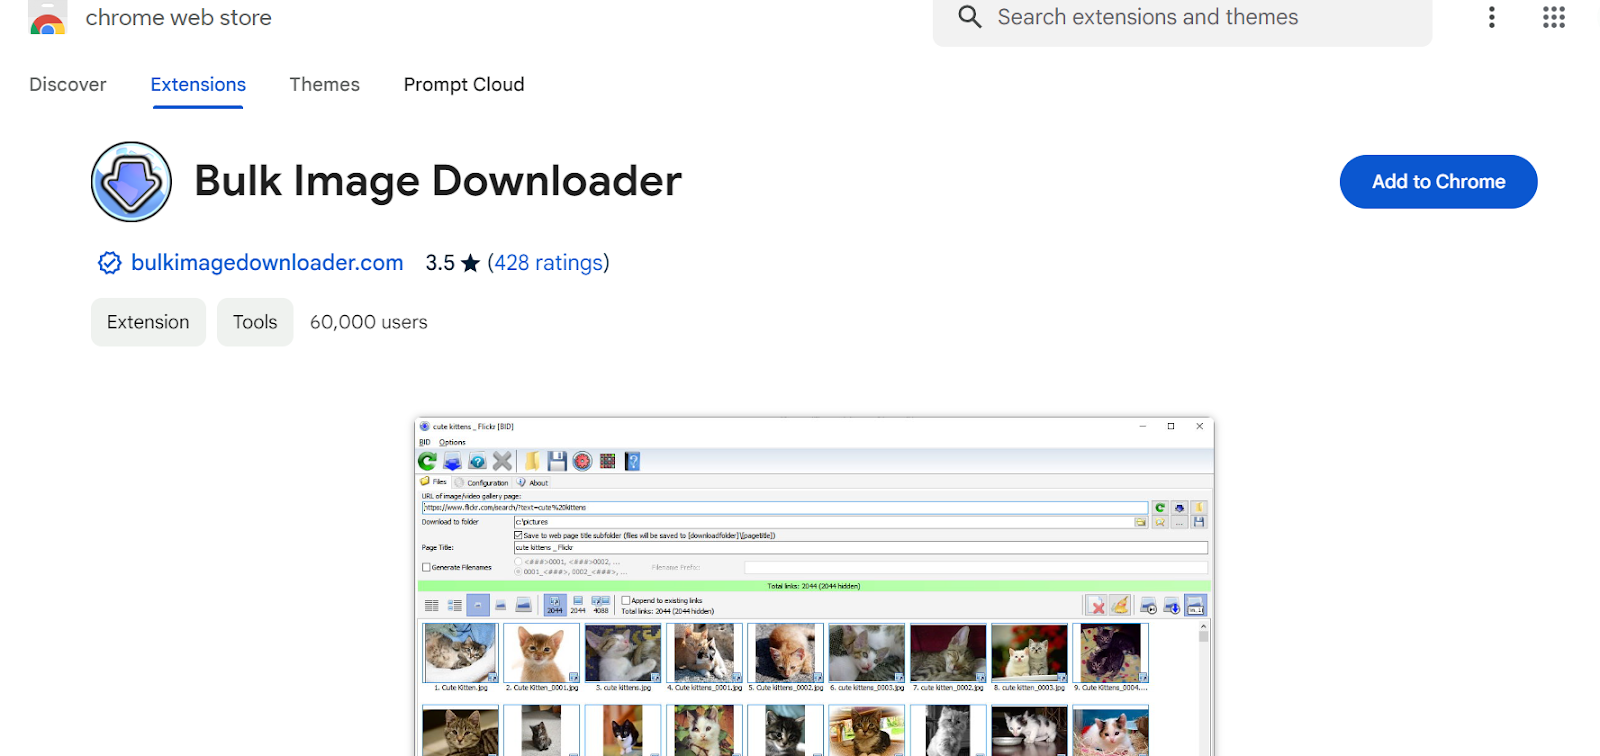Image resolution: width=1600 pixels, height=756 pixels.
Task: Select the plain list view icon
Action: 431,605
